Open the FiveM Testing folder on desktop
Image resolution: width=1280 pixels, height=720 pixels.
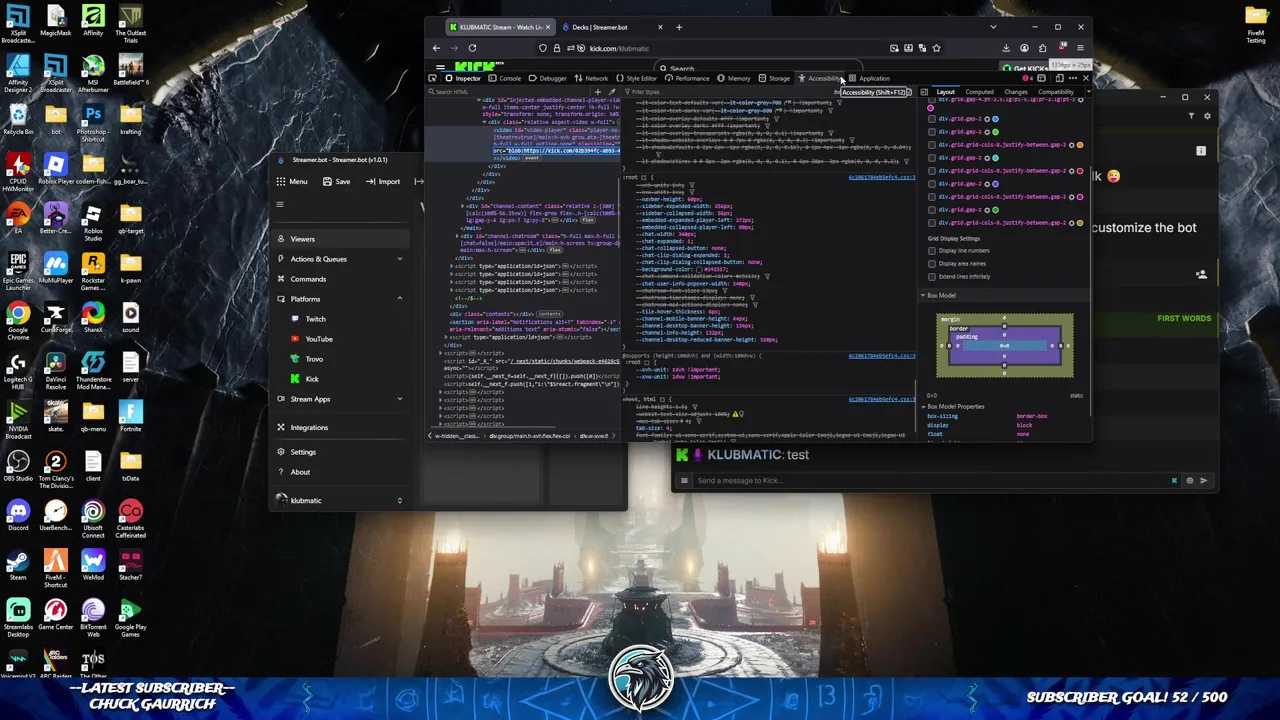click(1256, 25)
